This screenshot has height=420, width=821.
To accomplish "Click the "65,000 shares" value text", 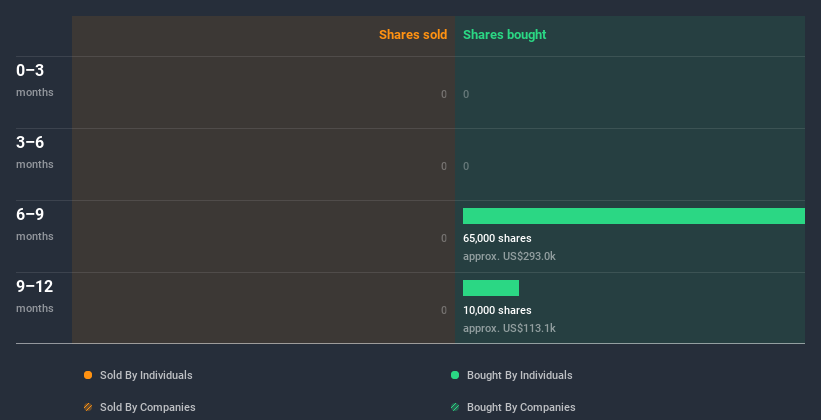I will 497,239.
